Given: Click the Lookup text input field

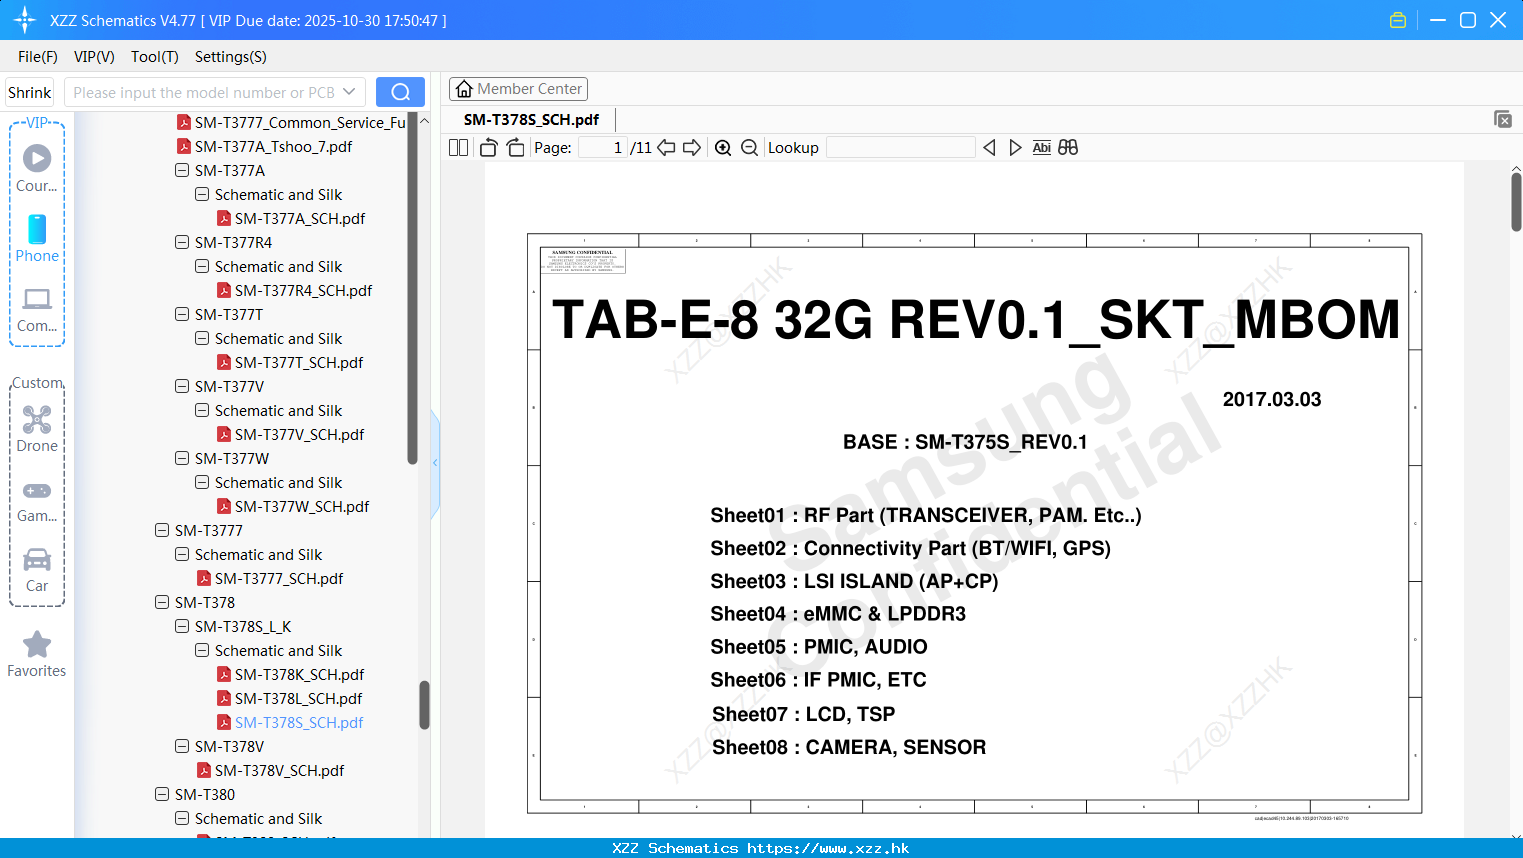Looking at the screenshot, I should pos(901,148).
